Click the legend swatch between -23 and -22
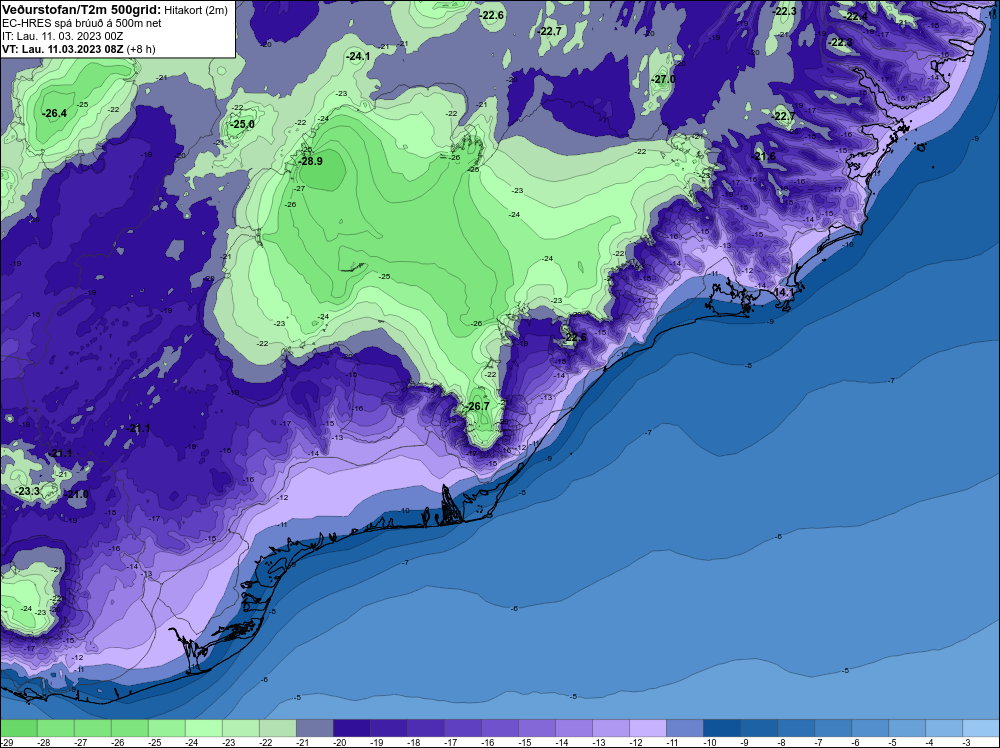 click(241, 728)
